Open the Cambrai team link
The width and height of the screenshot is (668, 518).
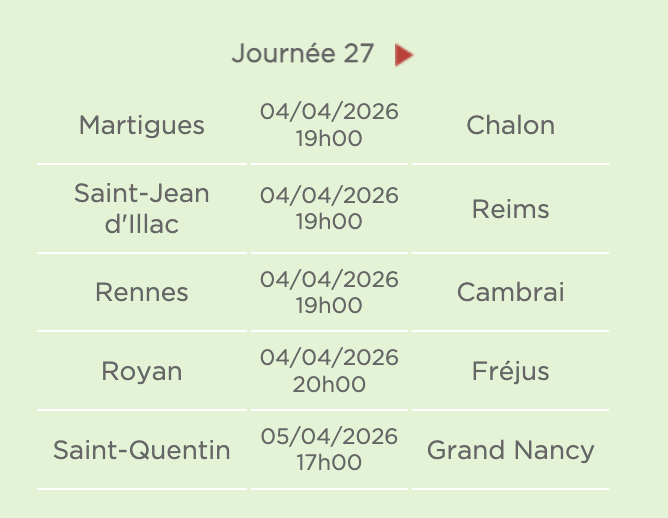coord(510,293)
